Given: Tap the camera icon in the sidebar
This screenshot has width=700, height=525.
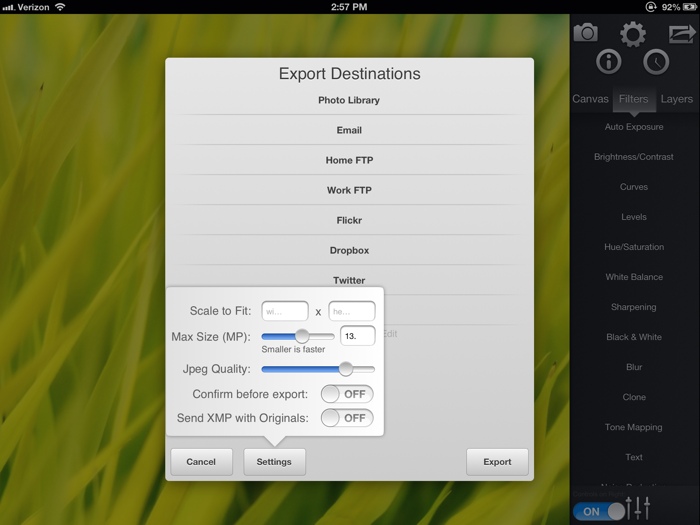Looking at the screenshot, I should [x=586, y=32].
